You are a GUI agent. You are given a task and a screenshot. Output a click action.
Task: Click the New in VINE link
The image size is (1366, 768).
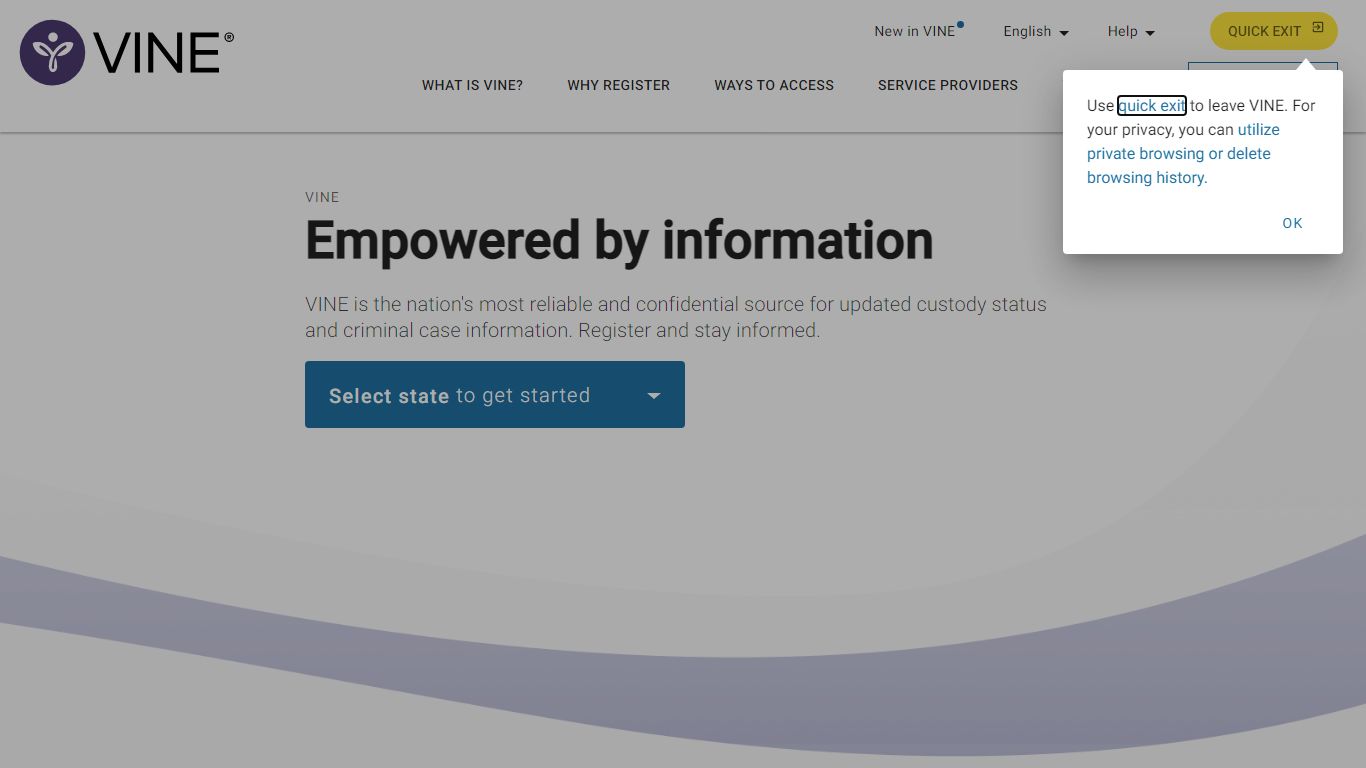(x=915, y=31)
